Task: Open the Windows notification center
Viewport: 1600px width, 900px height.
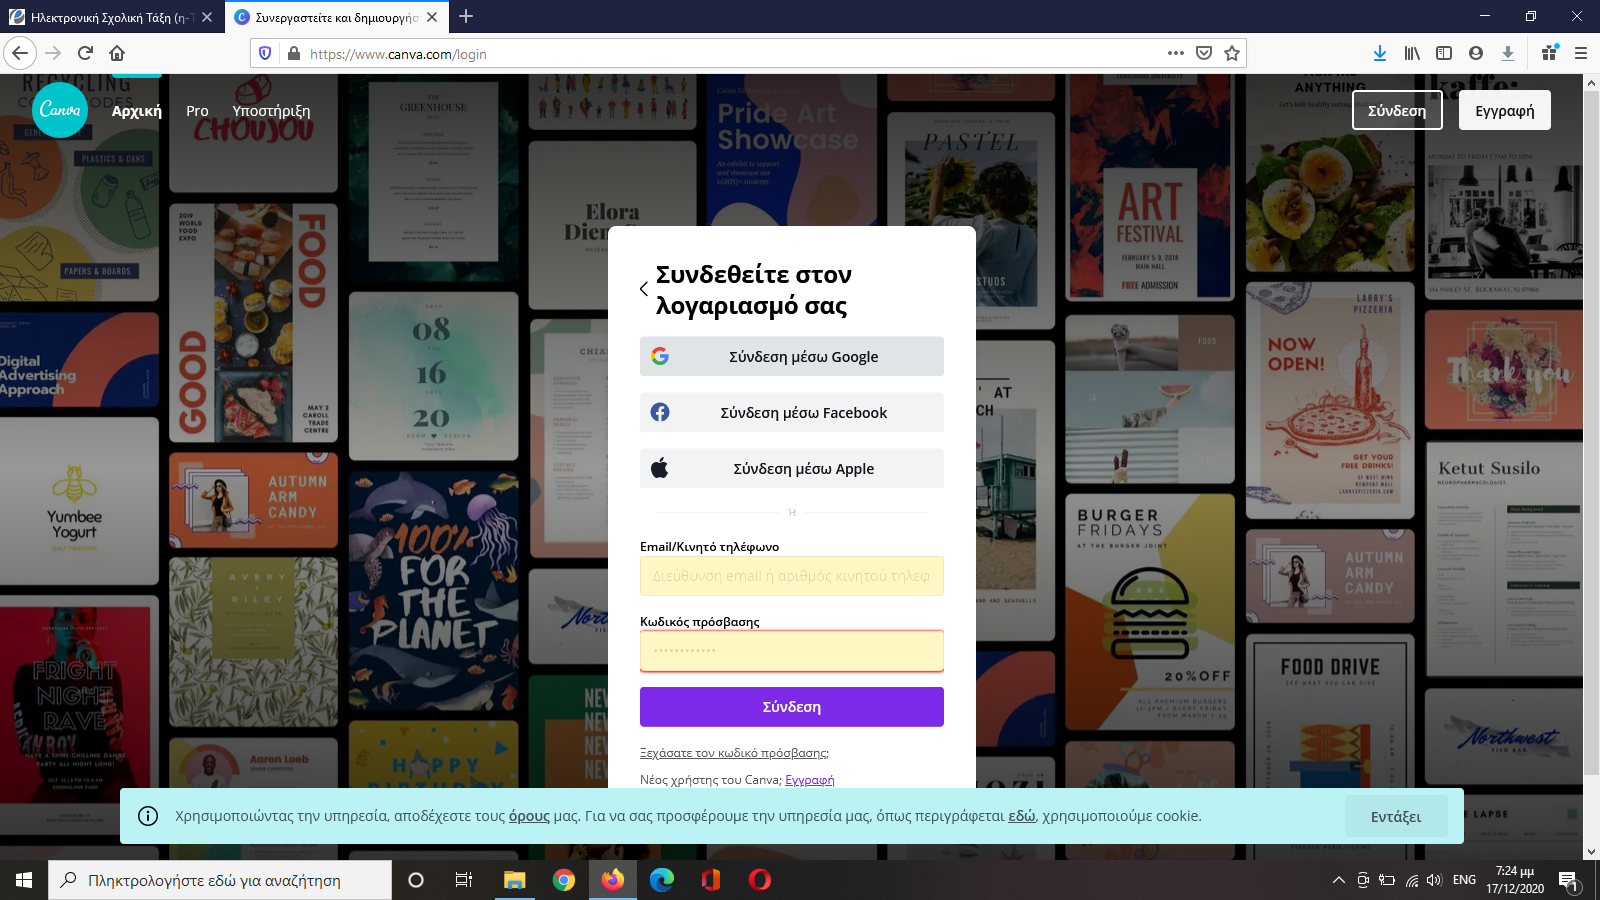Action: pos(1568,880)
